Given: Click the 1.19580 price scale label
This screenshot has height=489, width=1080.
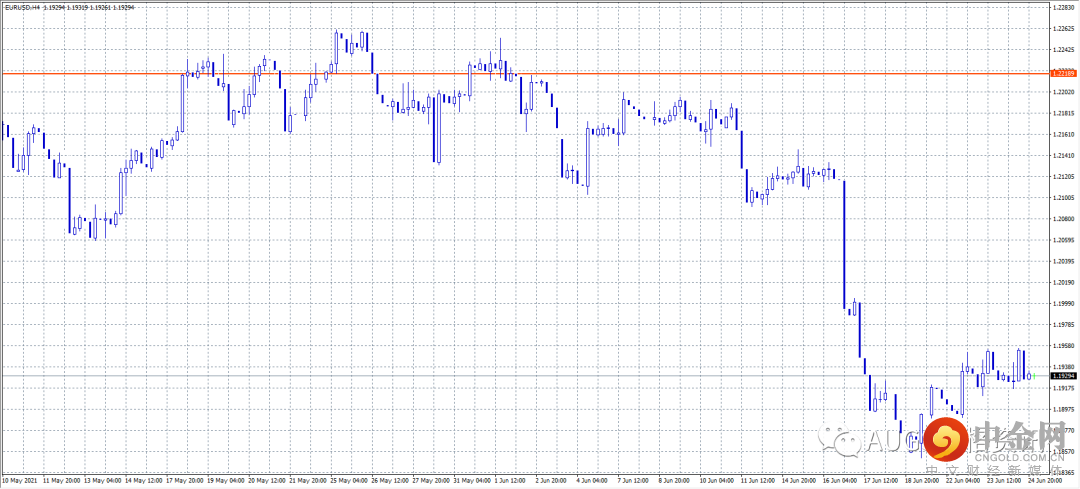Looking at the screenshot, I should point(1064,346).
